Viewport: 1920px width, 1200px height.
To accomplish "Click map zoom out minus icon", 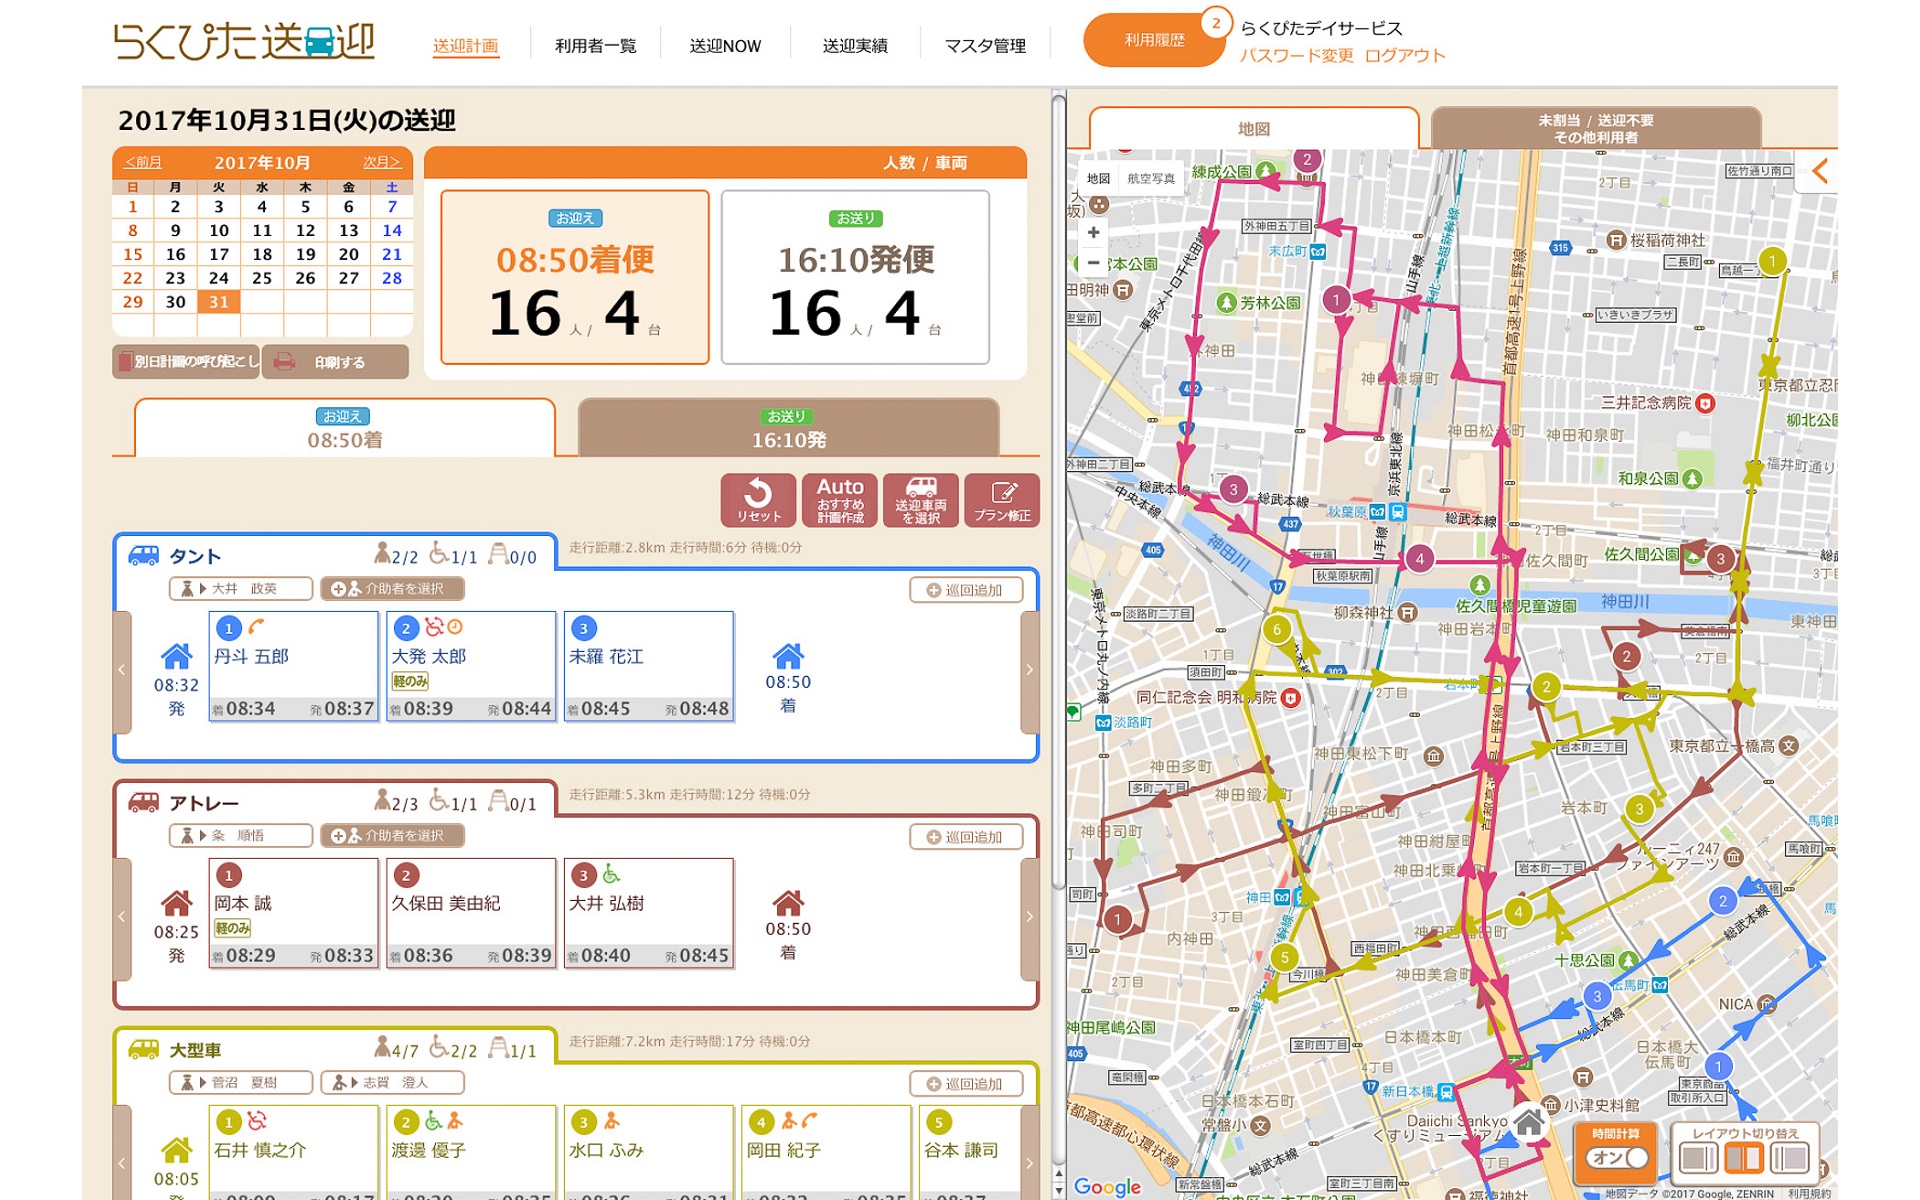I will point(1093,263).
